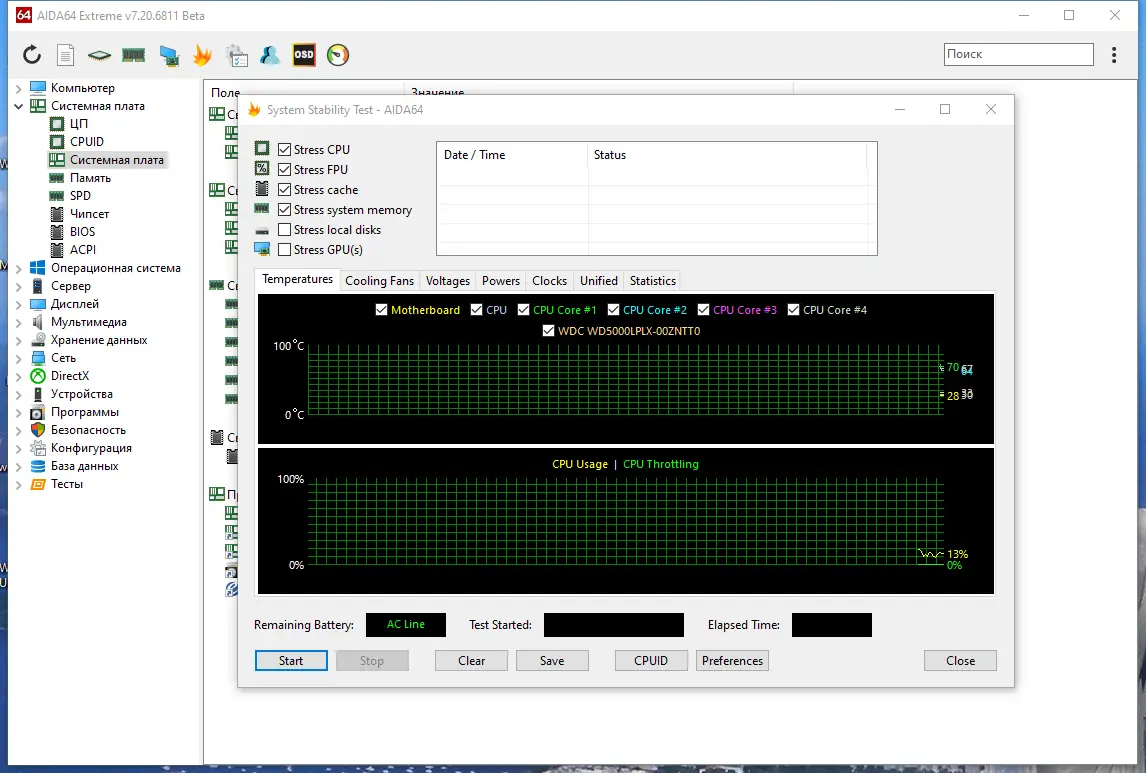Image resolution: width=1146 pixels, height=773 pixels.
Task: Toggle Stress CPU checkbox
Action: click(284, 149)
